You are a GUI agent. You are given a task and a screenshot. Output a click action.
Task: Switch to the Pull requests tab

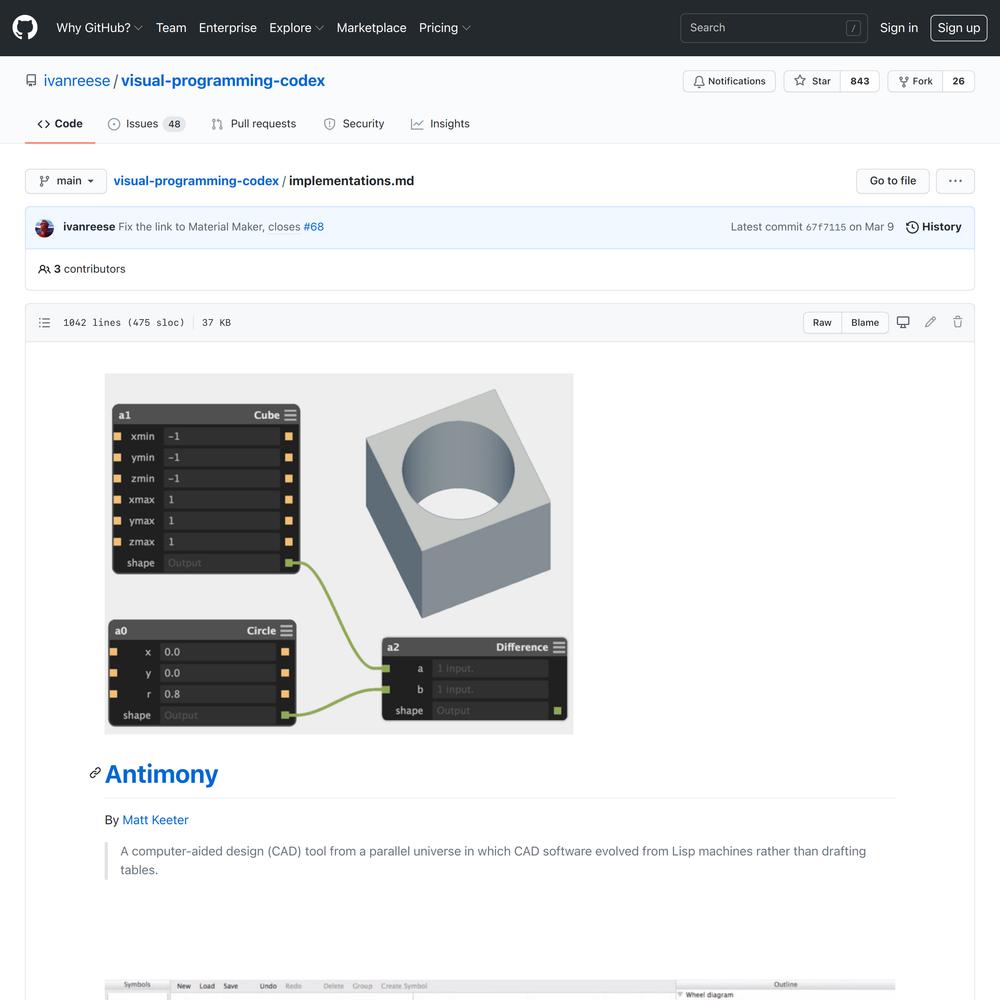click(x=254, y=124)
